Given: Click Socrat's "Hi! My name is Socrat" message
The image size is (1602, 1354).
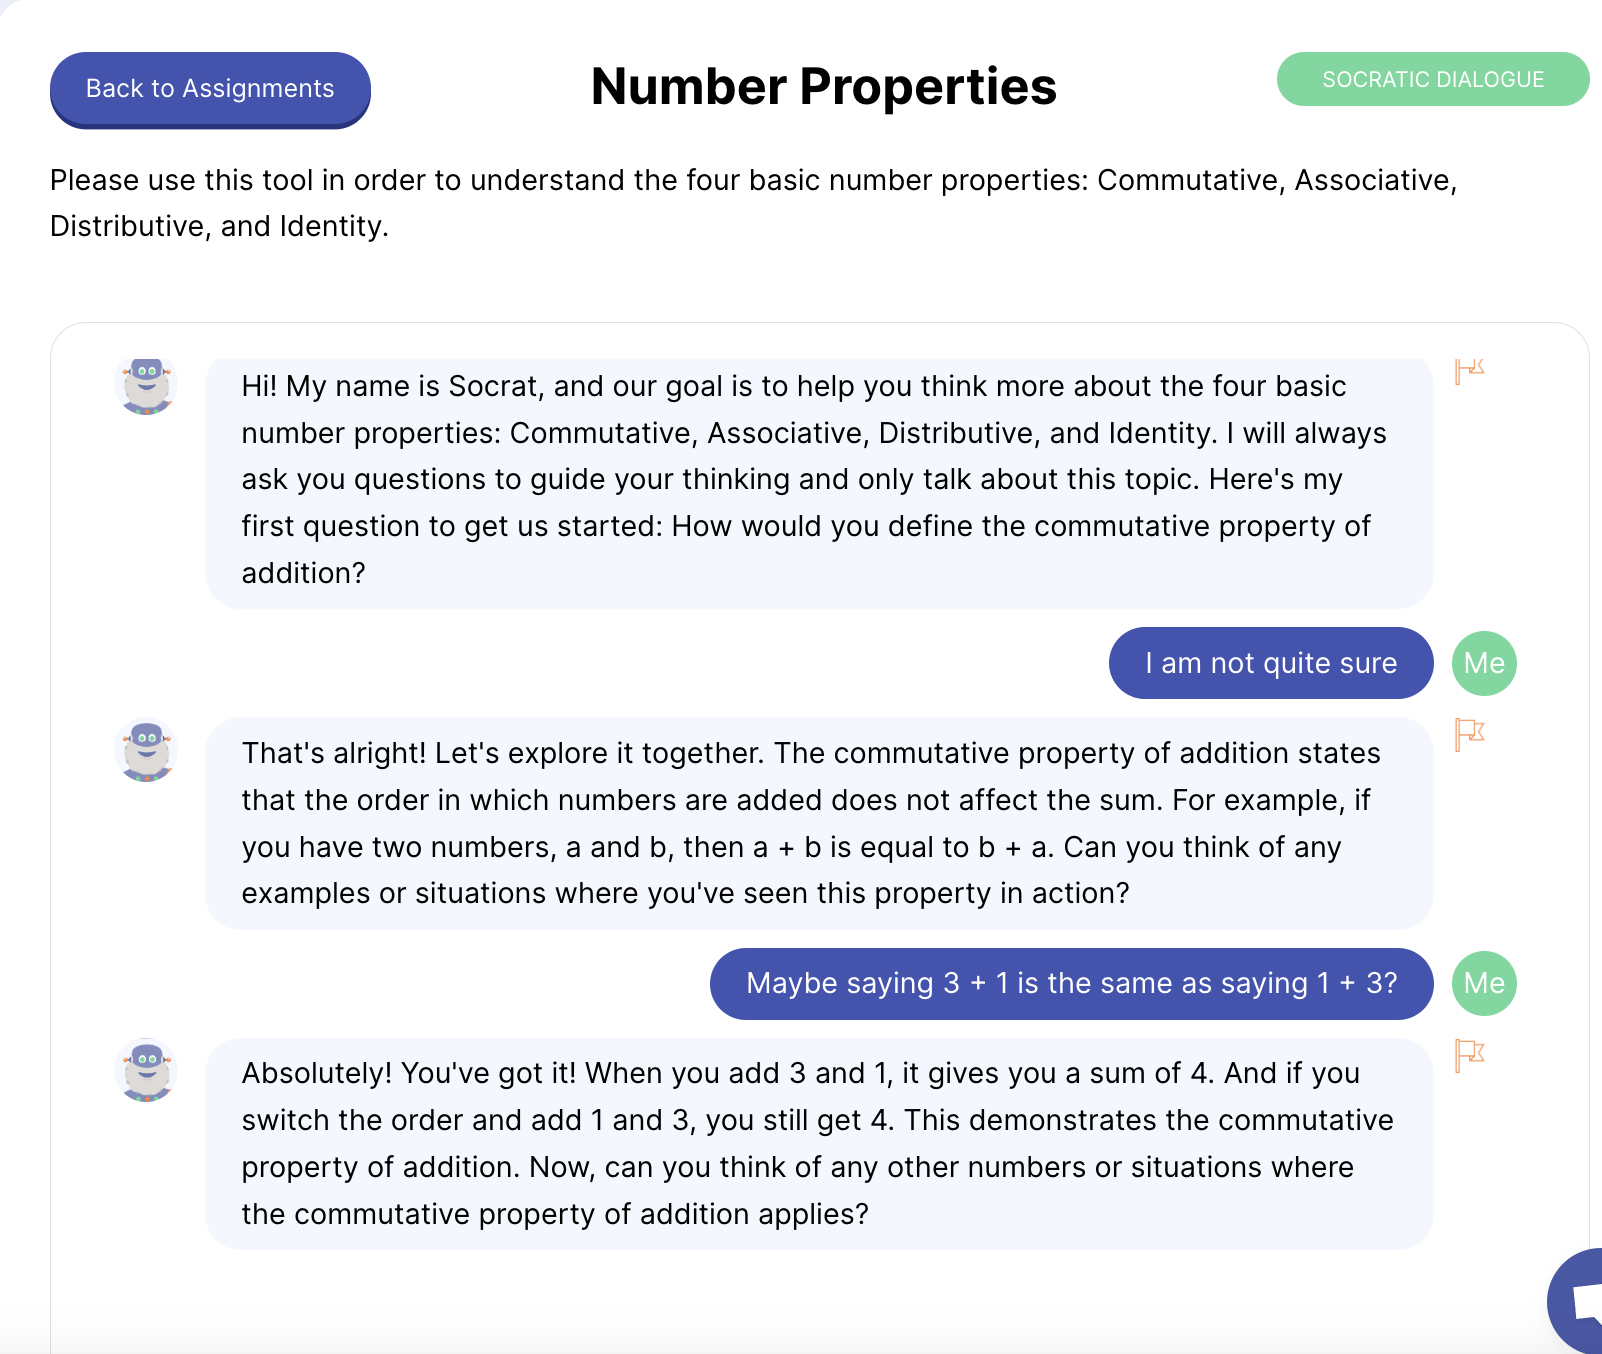Looking at the screenshot, I should click(x=818, y=480).
